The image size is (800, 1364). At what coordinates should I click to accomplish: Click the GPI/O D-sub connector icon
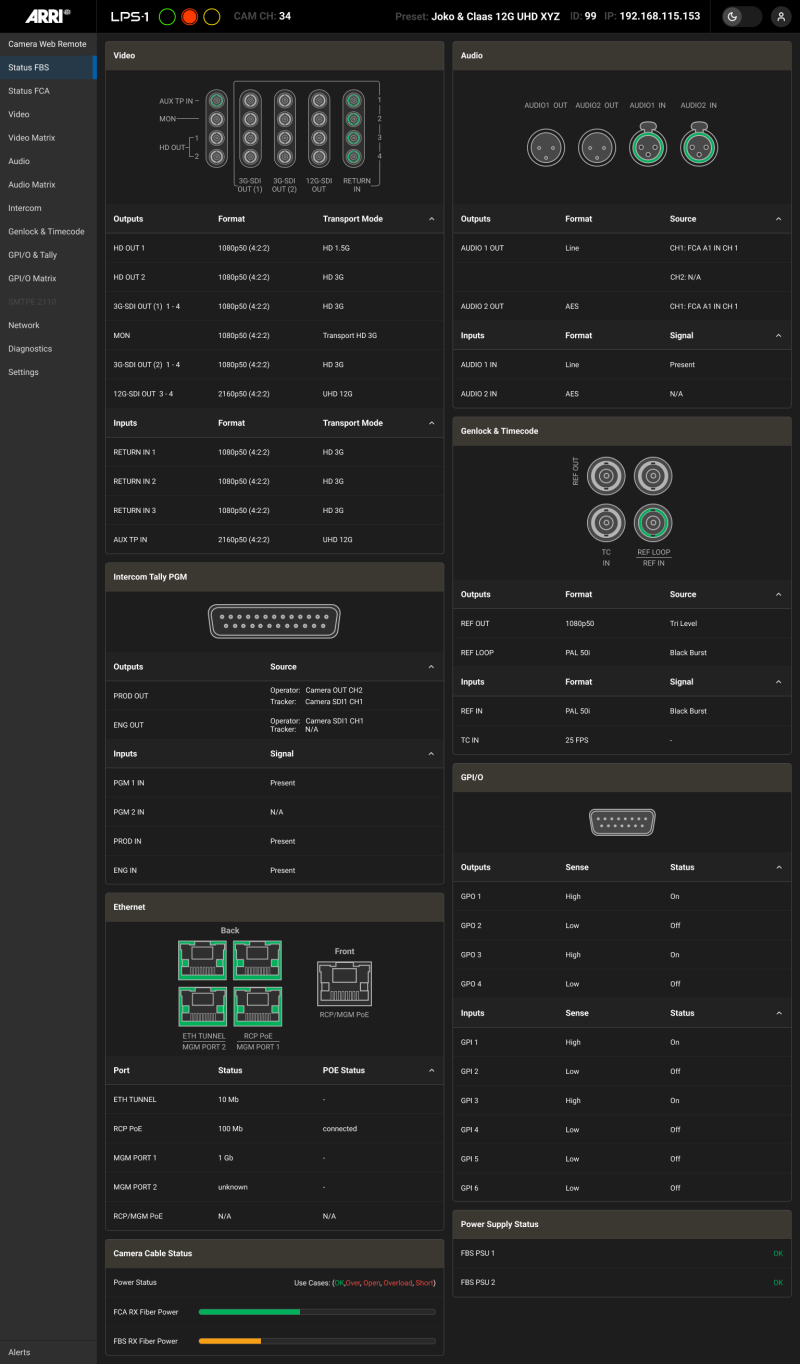(622, 822)
